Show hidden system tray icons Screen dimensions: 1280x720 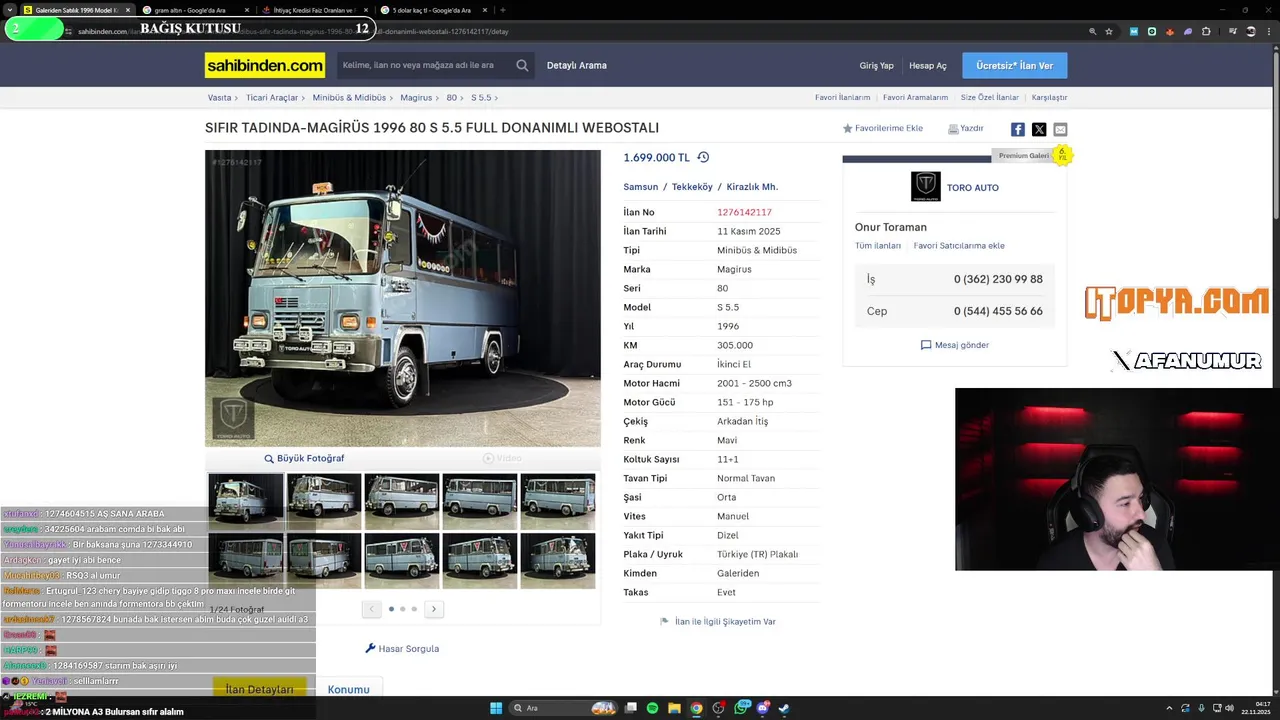point(1169,708)
